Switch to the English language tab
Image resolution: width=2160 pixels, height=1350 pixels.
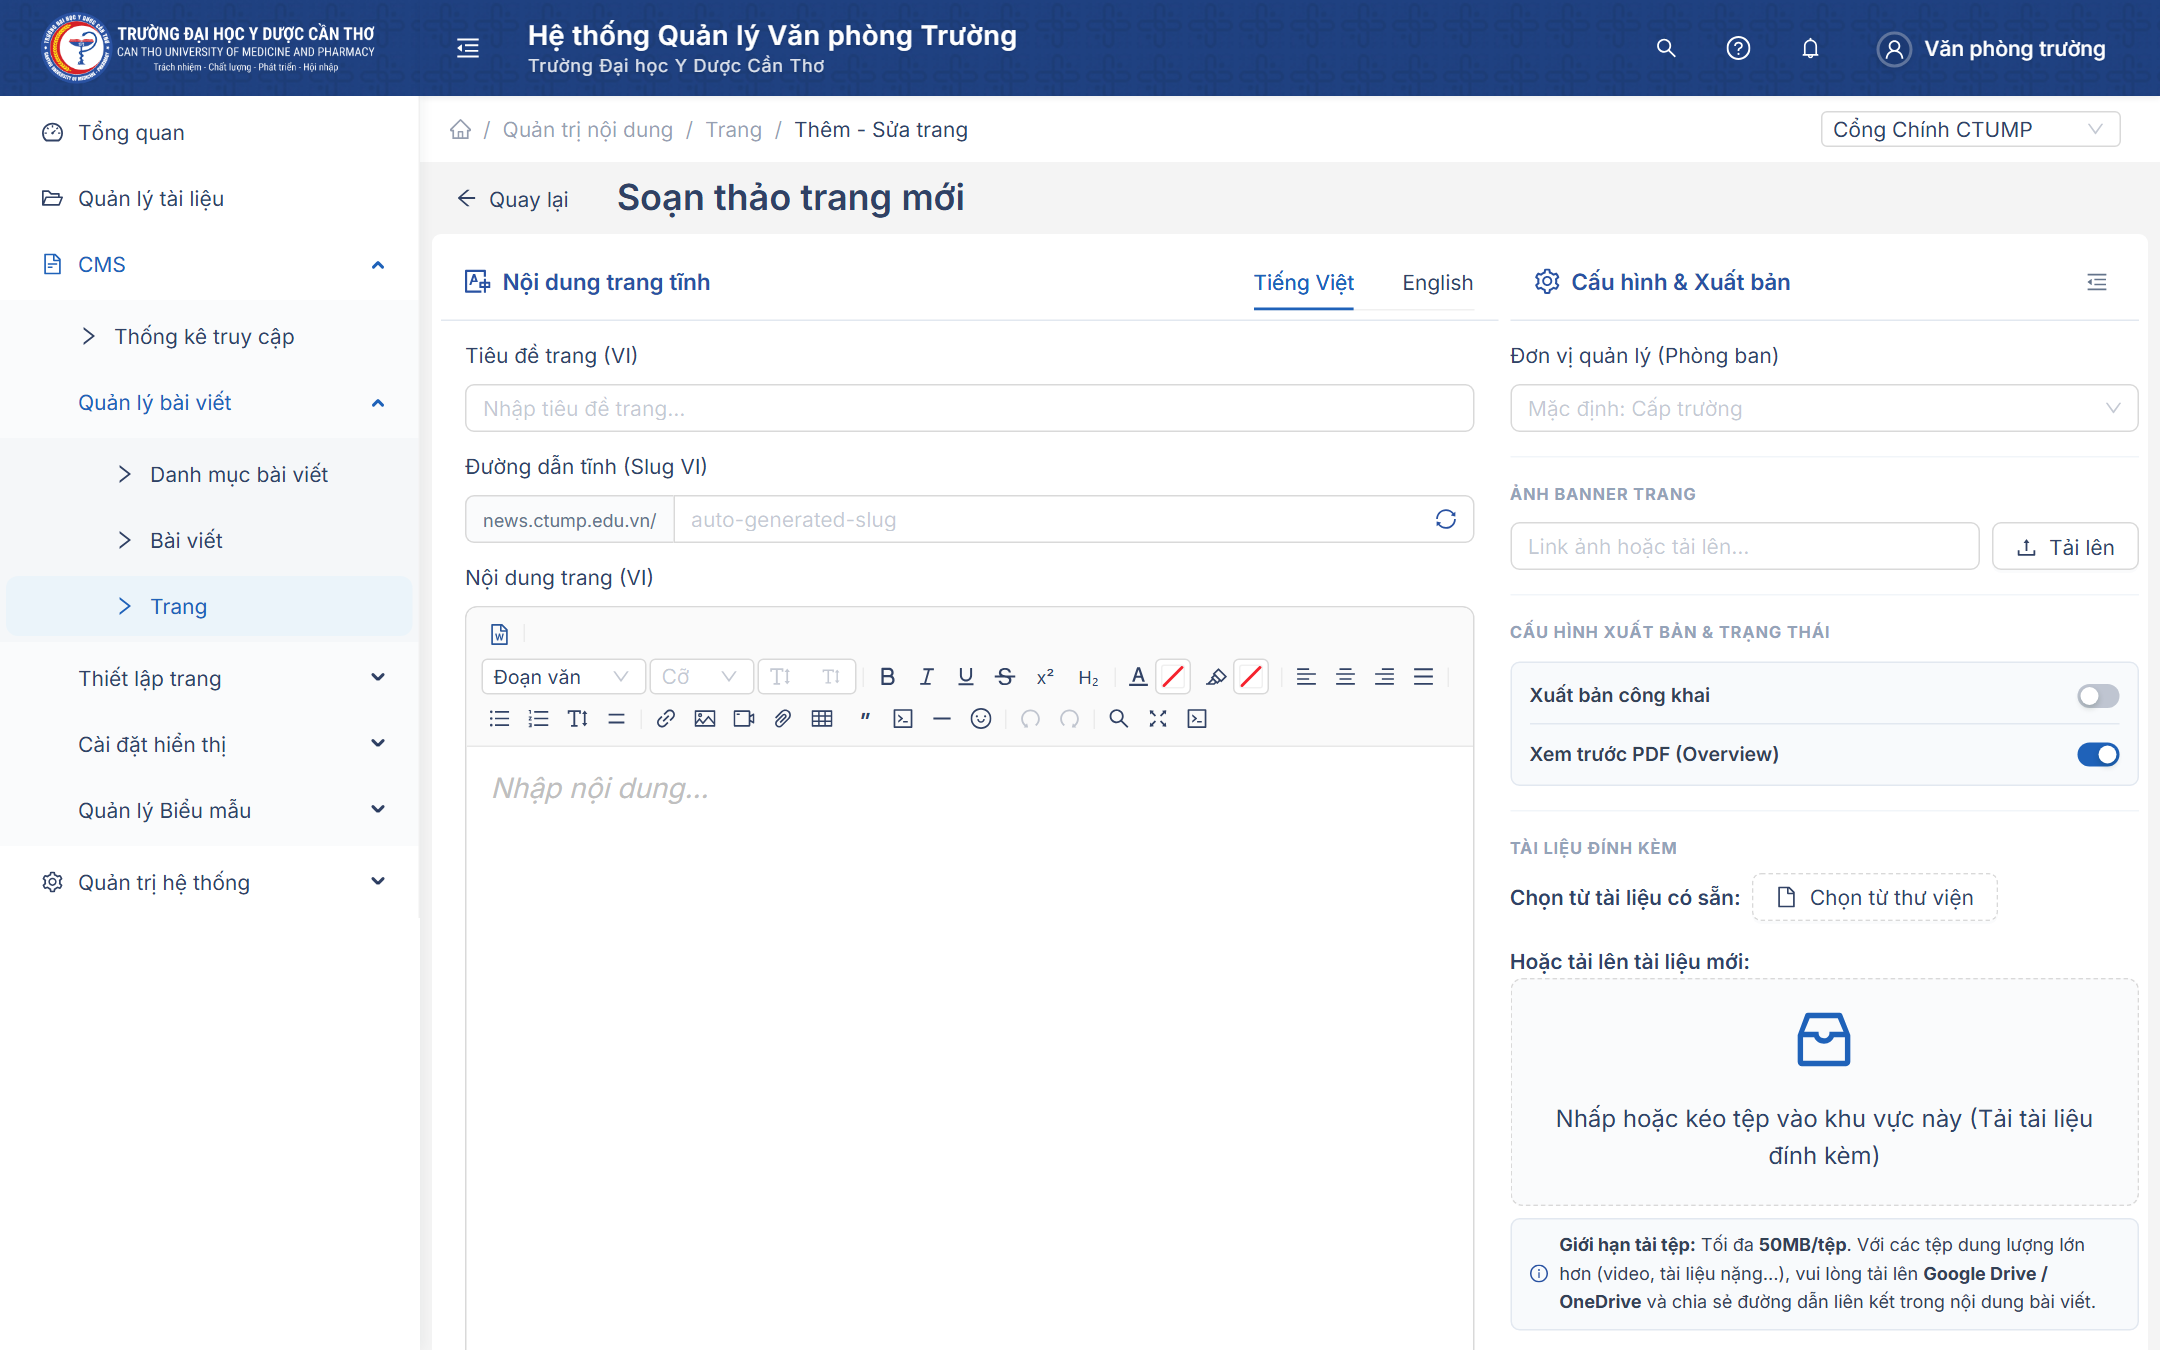tap(1437, 282)
